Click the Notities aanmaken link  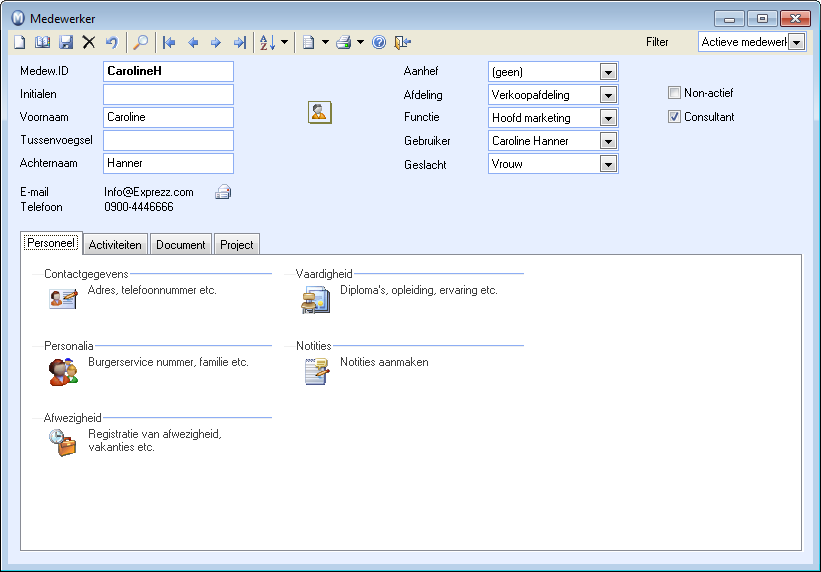pos(384,362)
